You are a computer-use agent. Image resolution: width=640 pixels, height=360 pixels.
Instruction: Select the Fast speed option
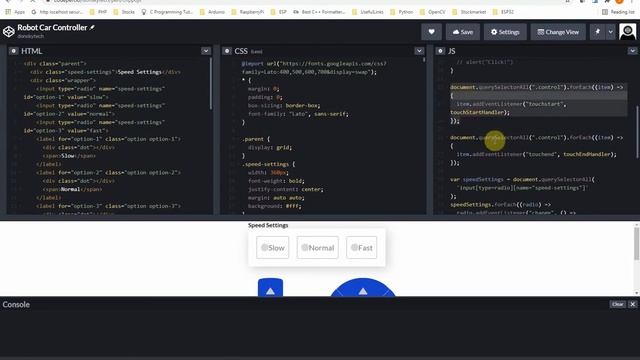pyautogui.click(x=362, y=247)
